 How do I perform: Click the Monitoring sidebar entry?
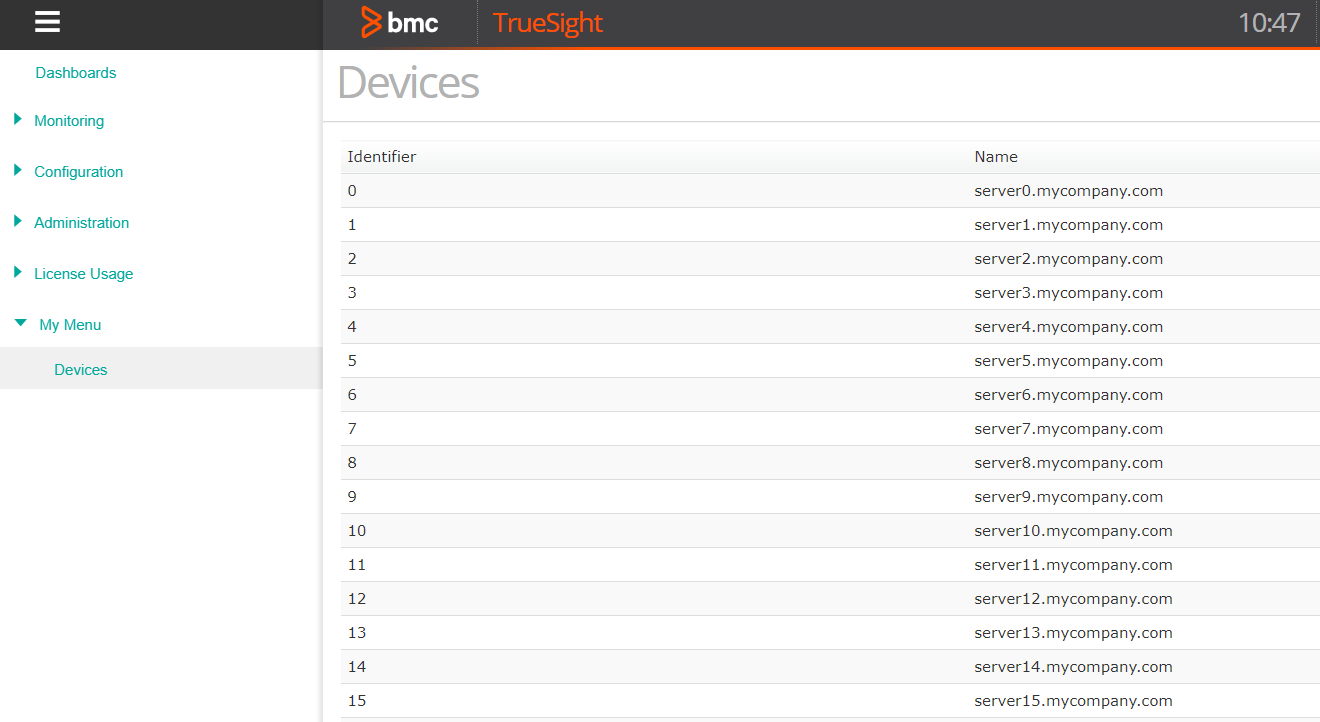[x=70, y=120]
